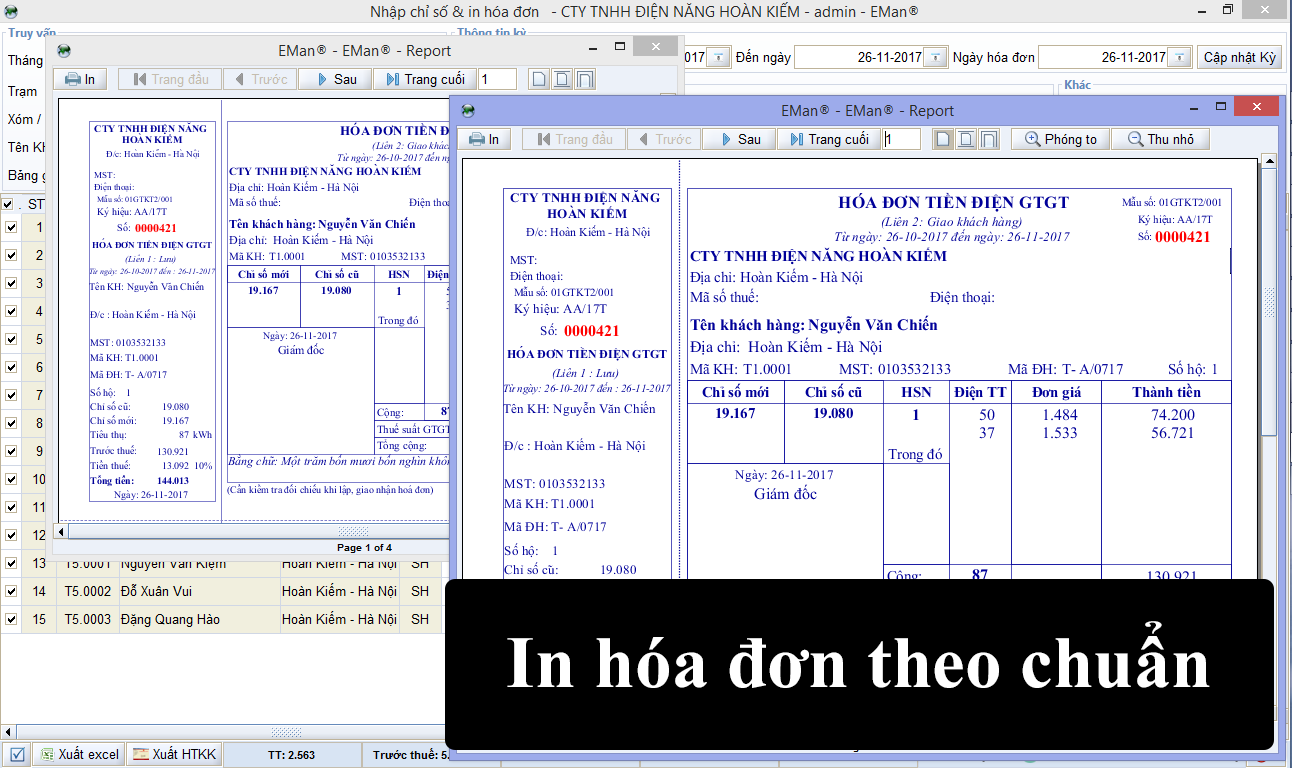
Task: Uncheck the checkbox for row 5
Action: [11, 339]
